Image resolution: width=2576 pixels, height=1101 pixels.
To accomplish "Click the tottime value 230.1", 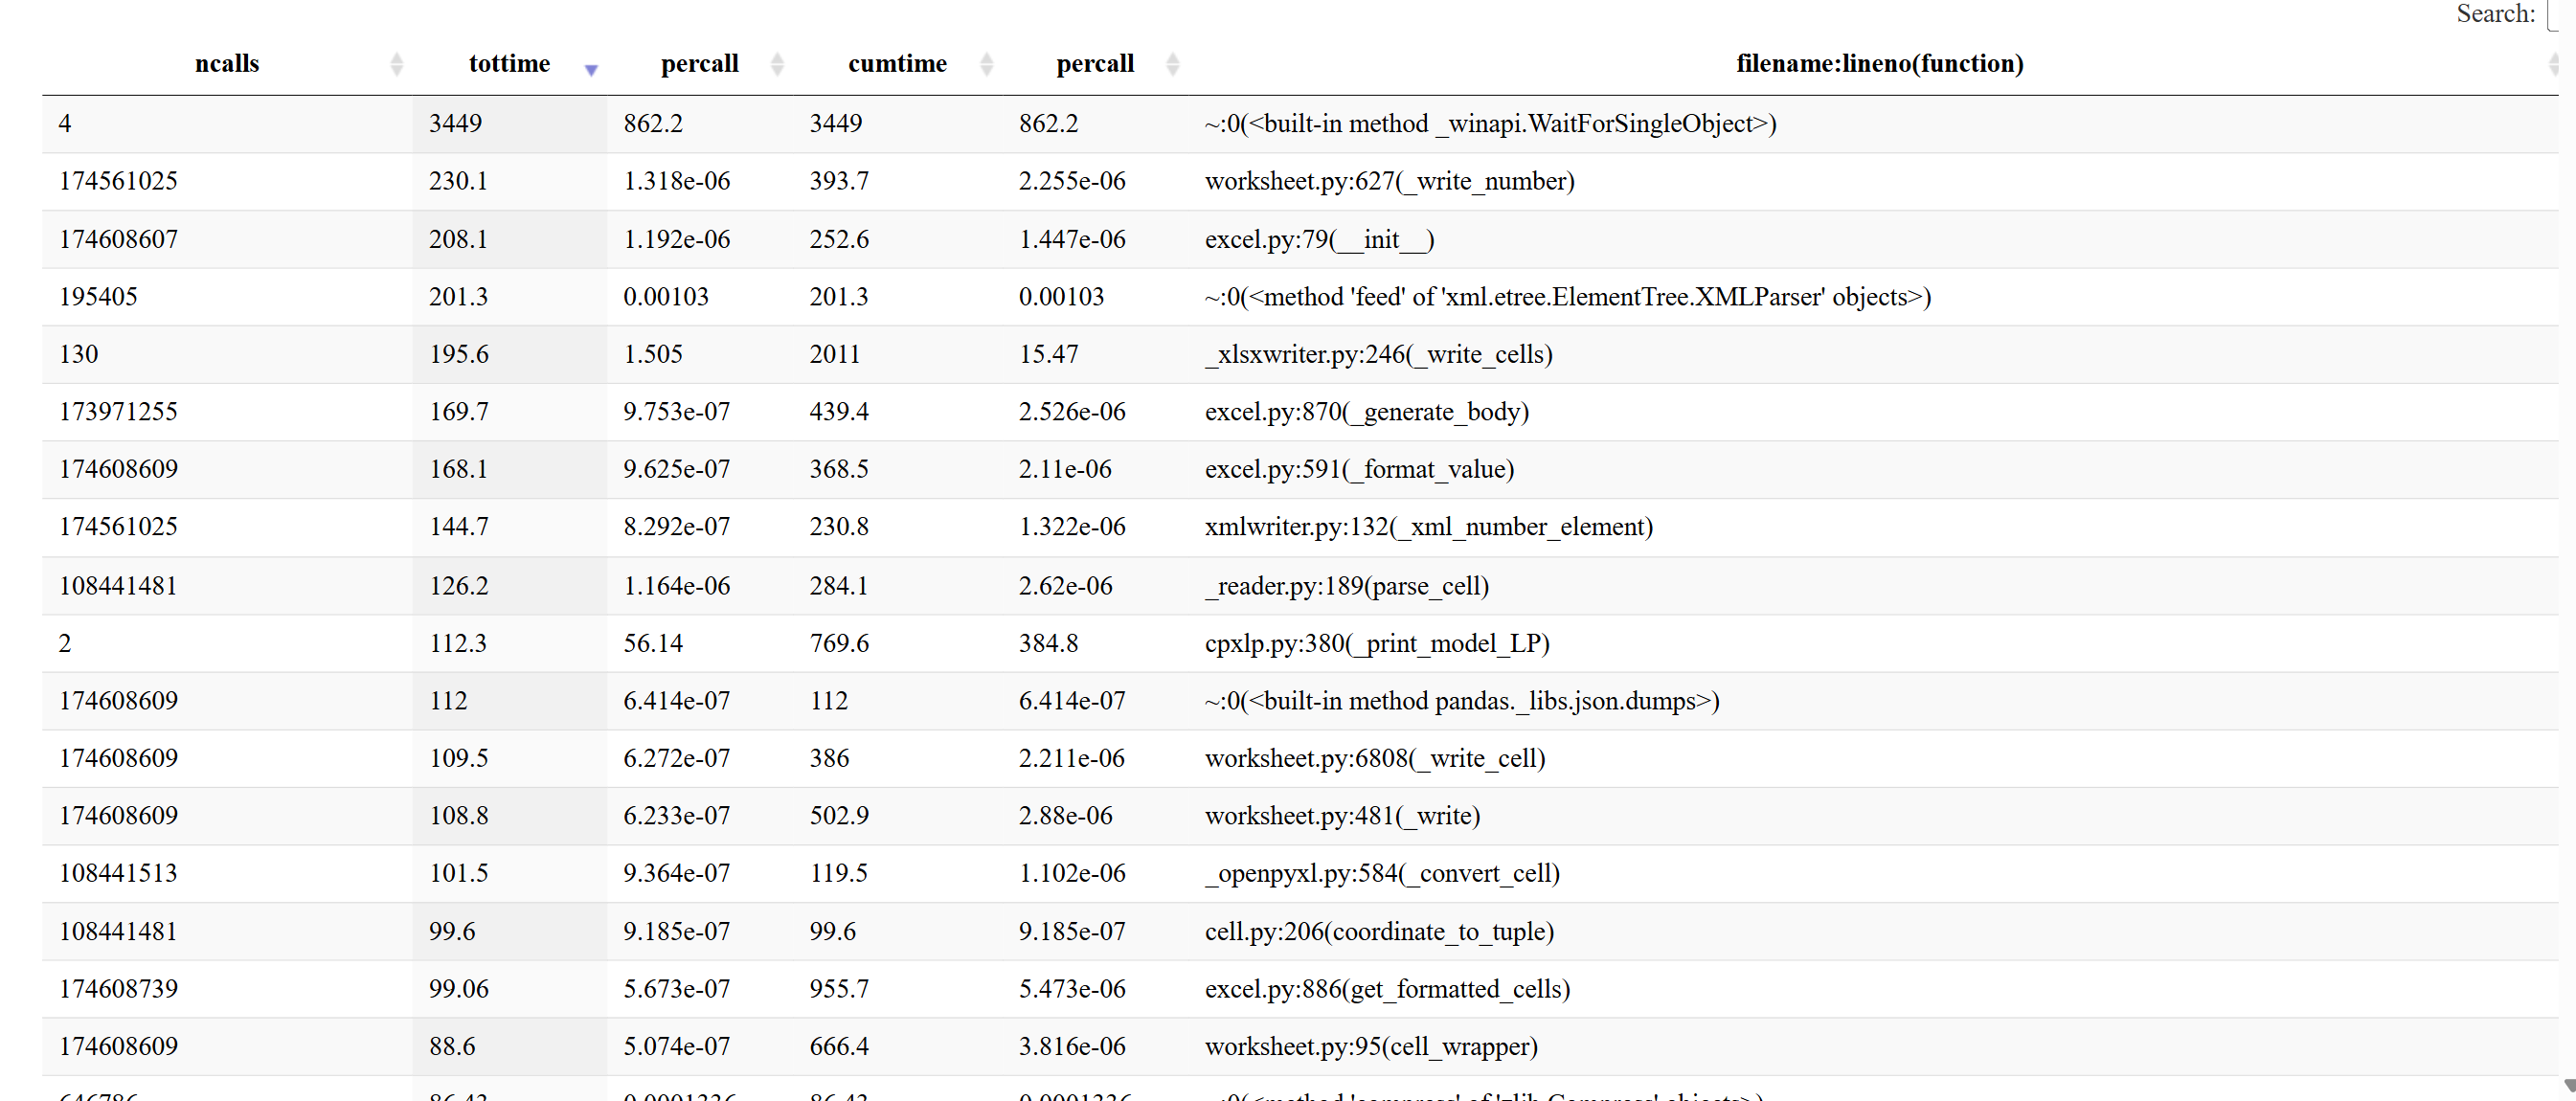I will (458, 181).
